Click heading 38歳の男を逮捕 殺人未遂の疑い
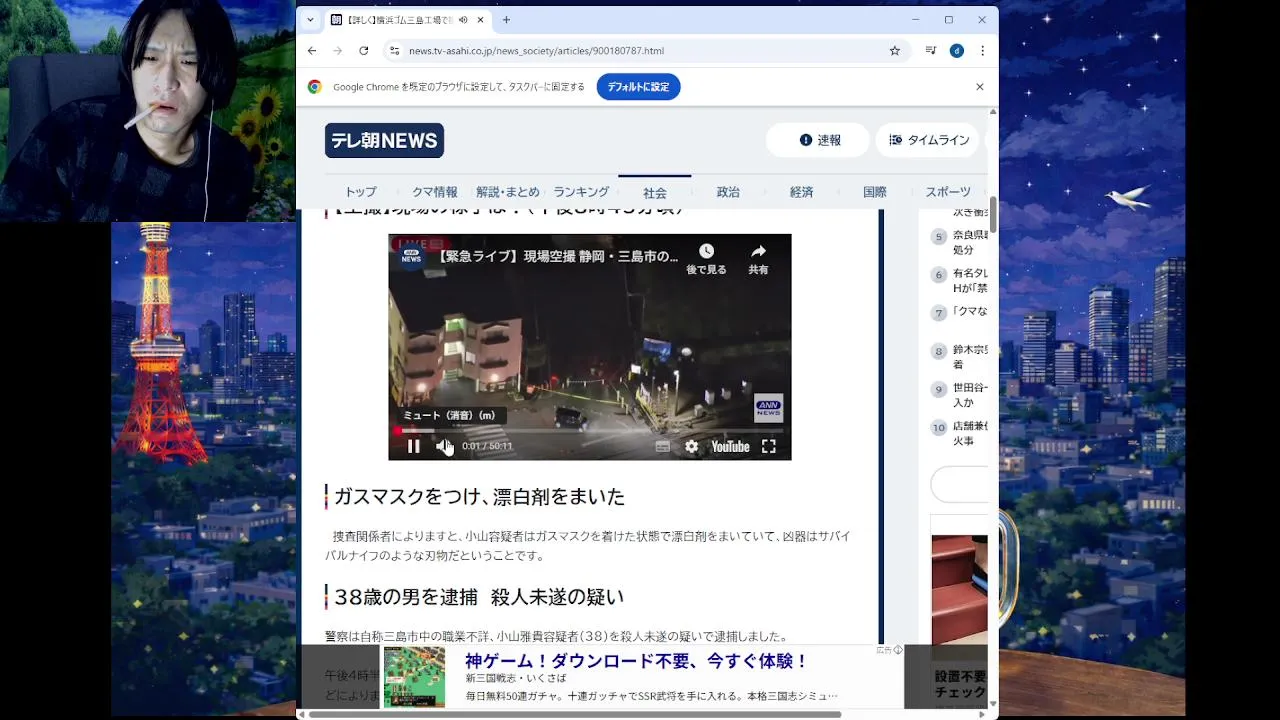The image size is (1280, 720). tap(478, 597)
